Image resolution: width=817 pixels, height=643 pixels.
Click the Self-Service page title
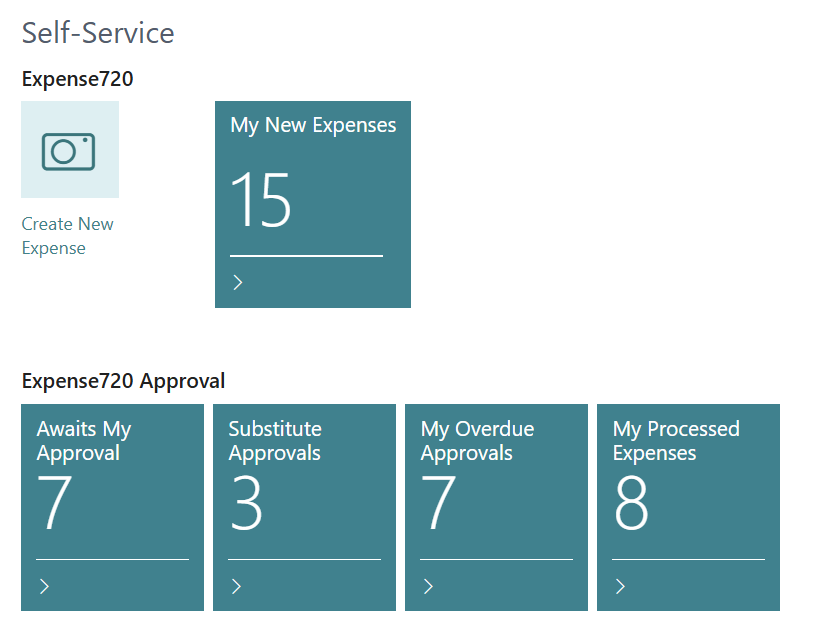(98, 33)
